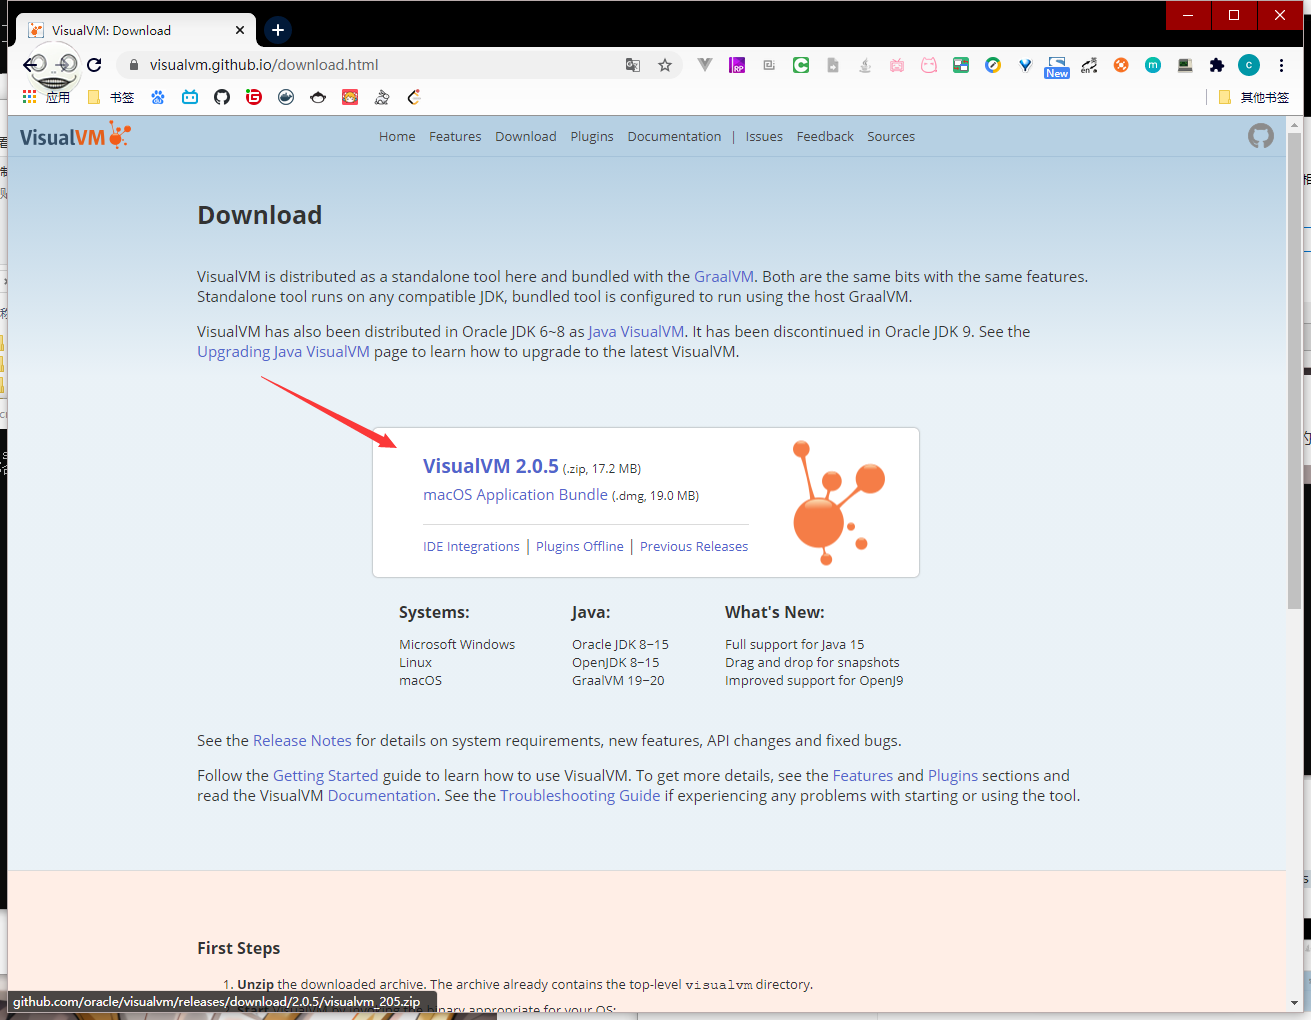
Task: Open Documentation in the top navigation
Action: 674,137
